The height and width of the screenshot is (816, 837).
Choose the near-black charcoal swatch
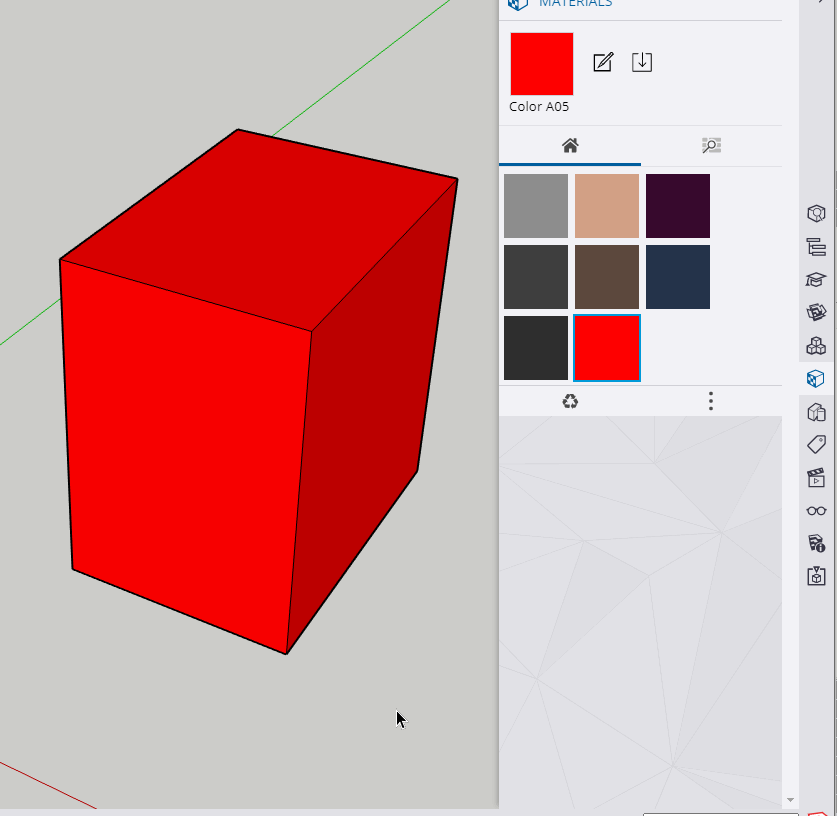point(536,348)
